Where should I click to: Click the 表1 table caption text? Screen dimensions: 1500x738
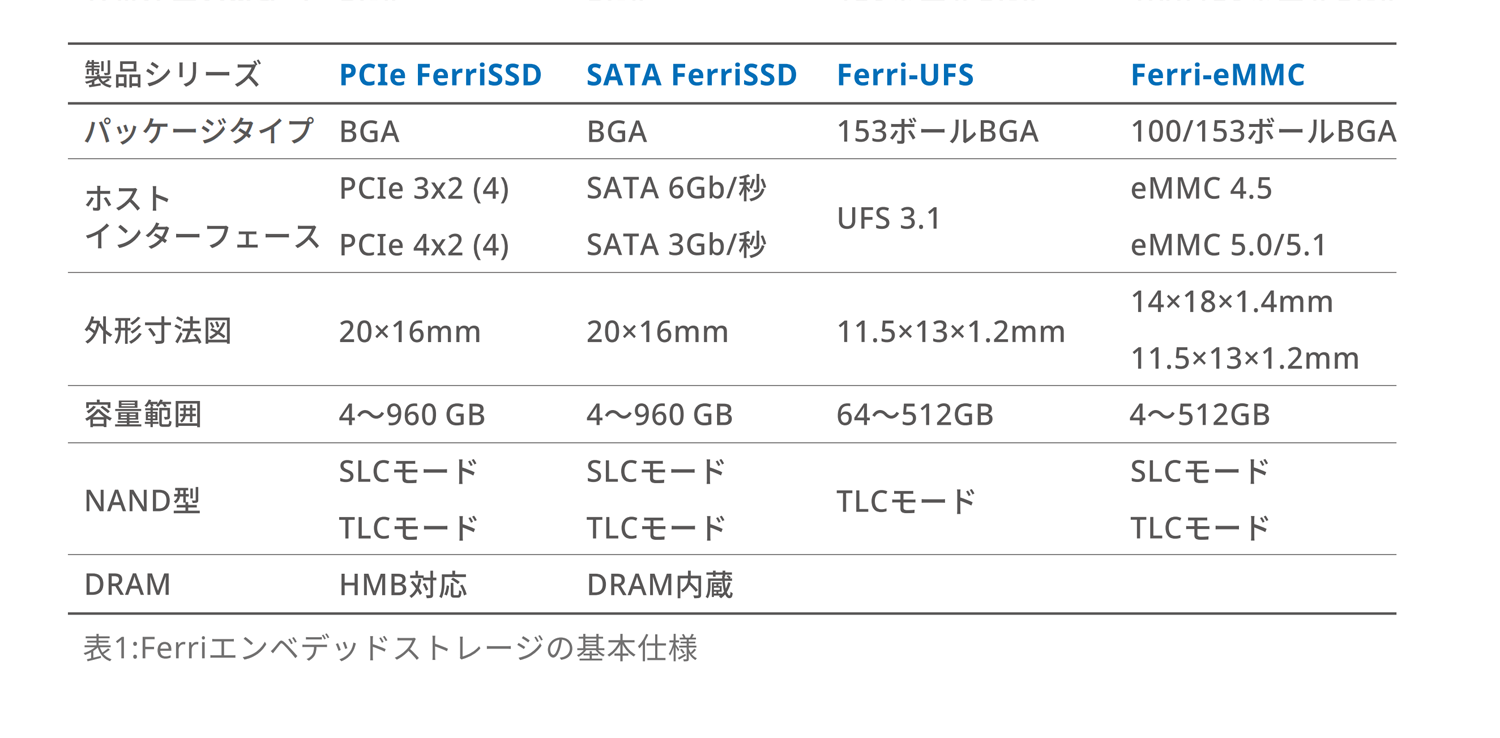(x=390, y=648)
